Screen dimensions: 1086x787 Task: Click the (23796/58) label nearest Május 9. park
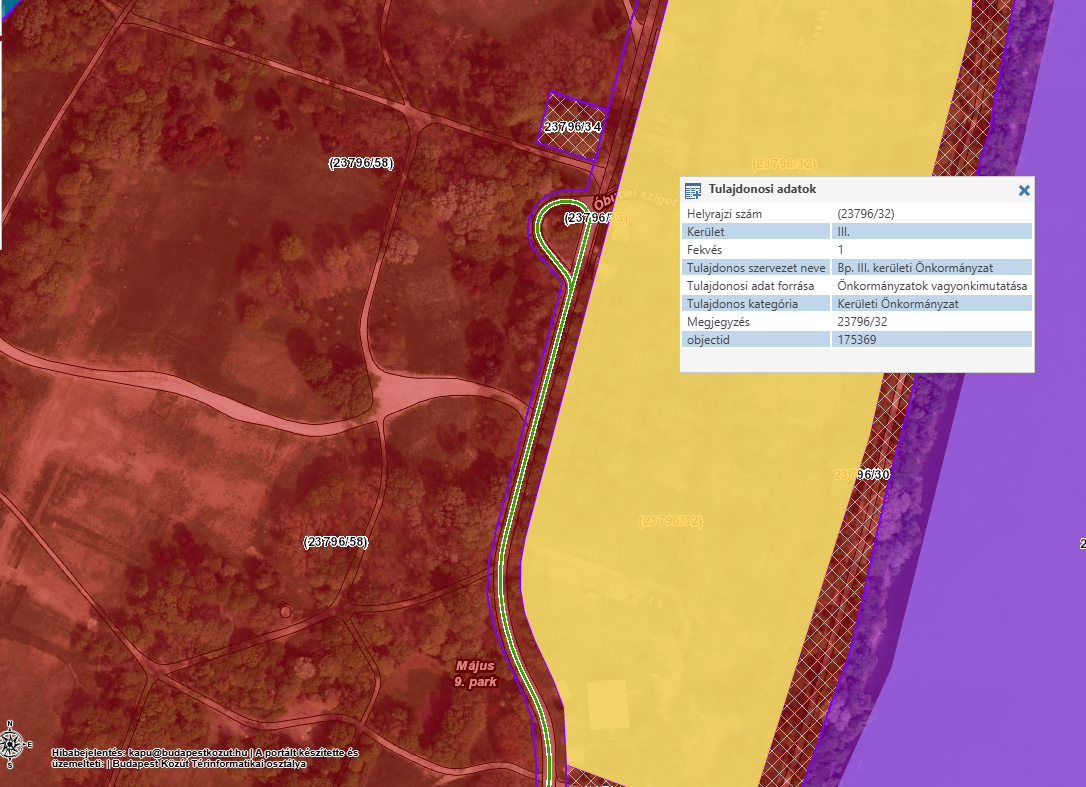(x=335, y=542)
